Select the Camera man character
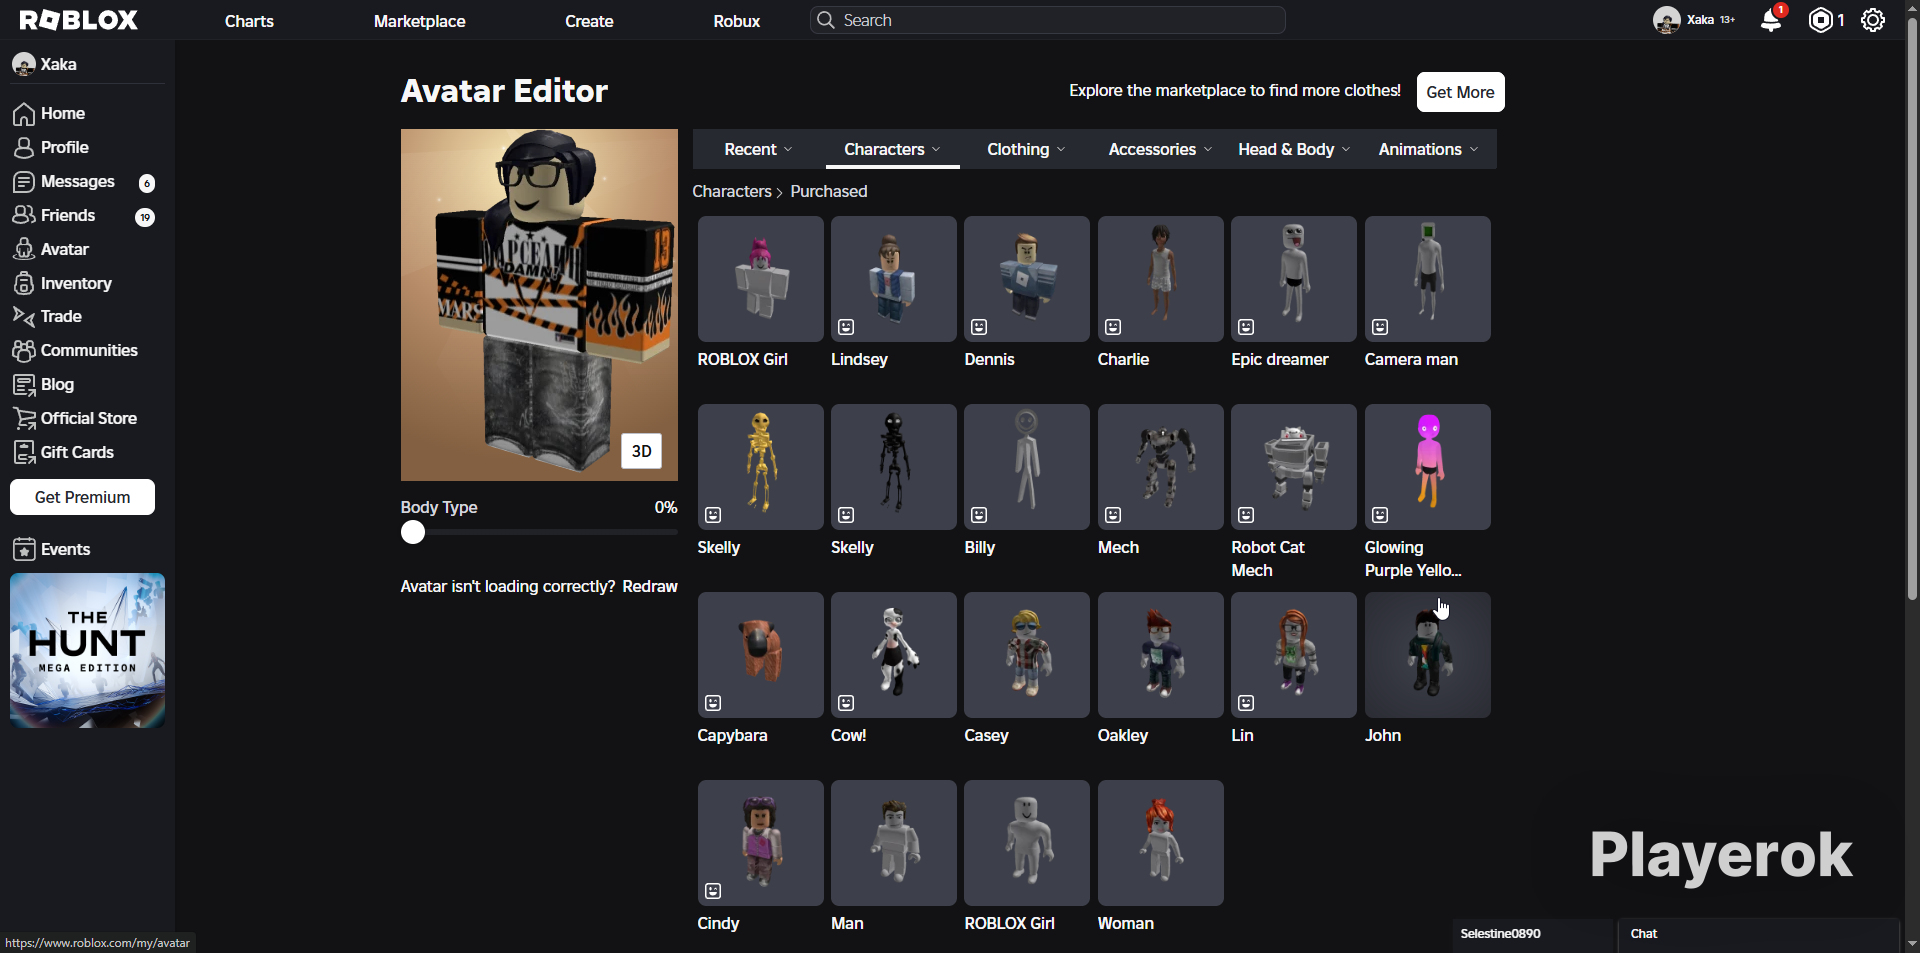This screenshot has width=1920, height=953. pyautogui.click(x=1428, y=279)
